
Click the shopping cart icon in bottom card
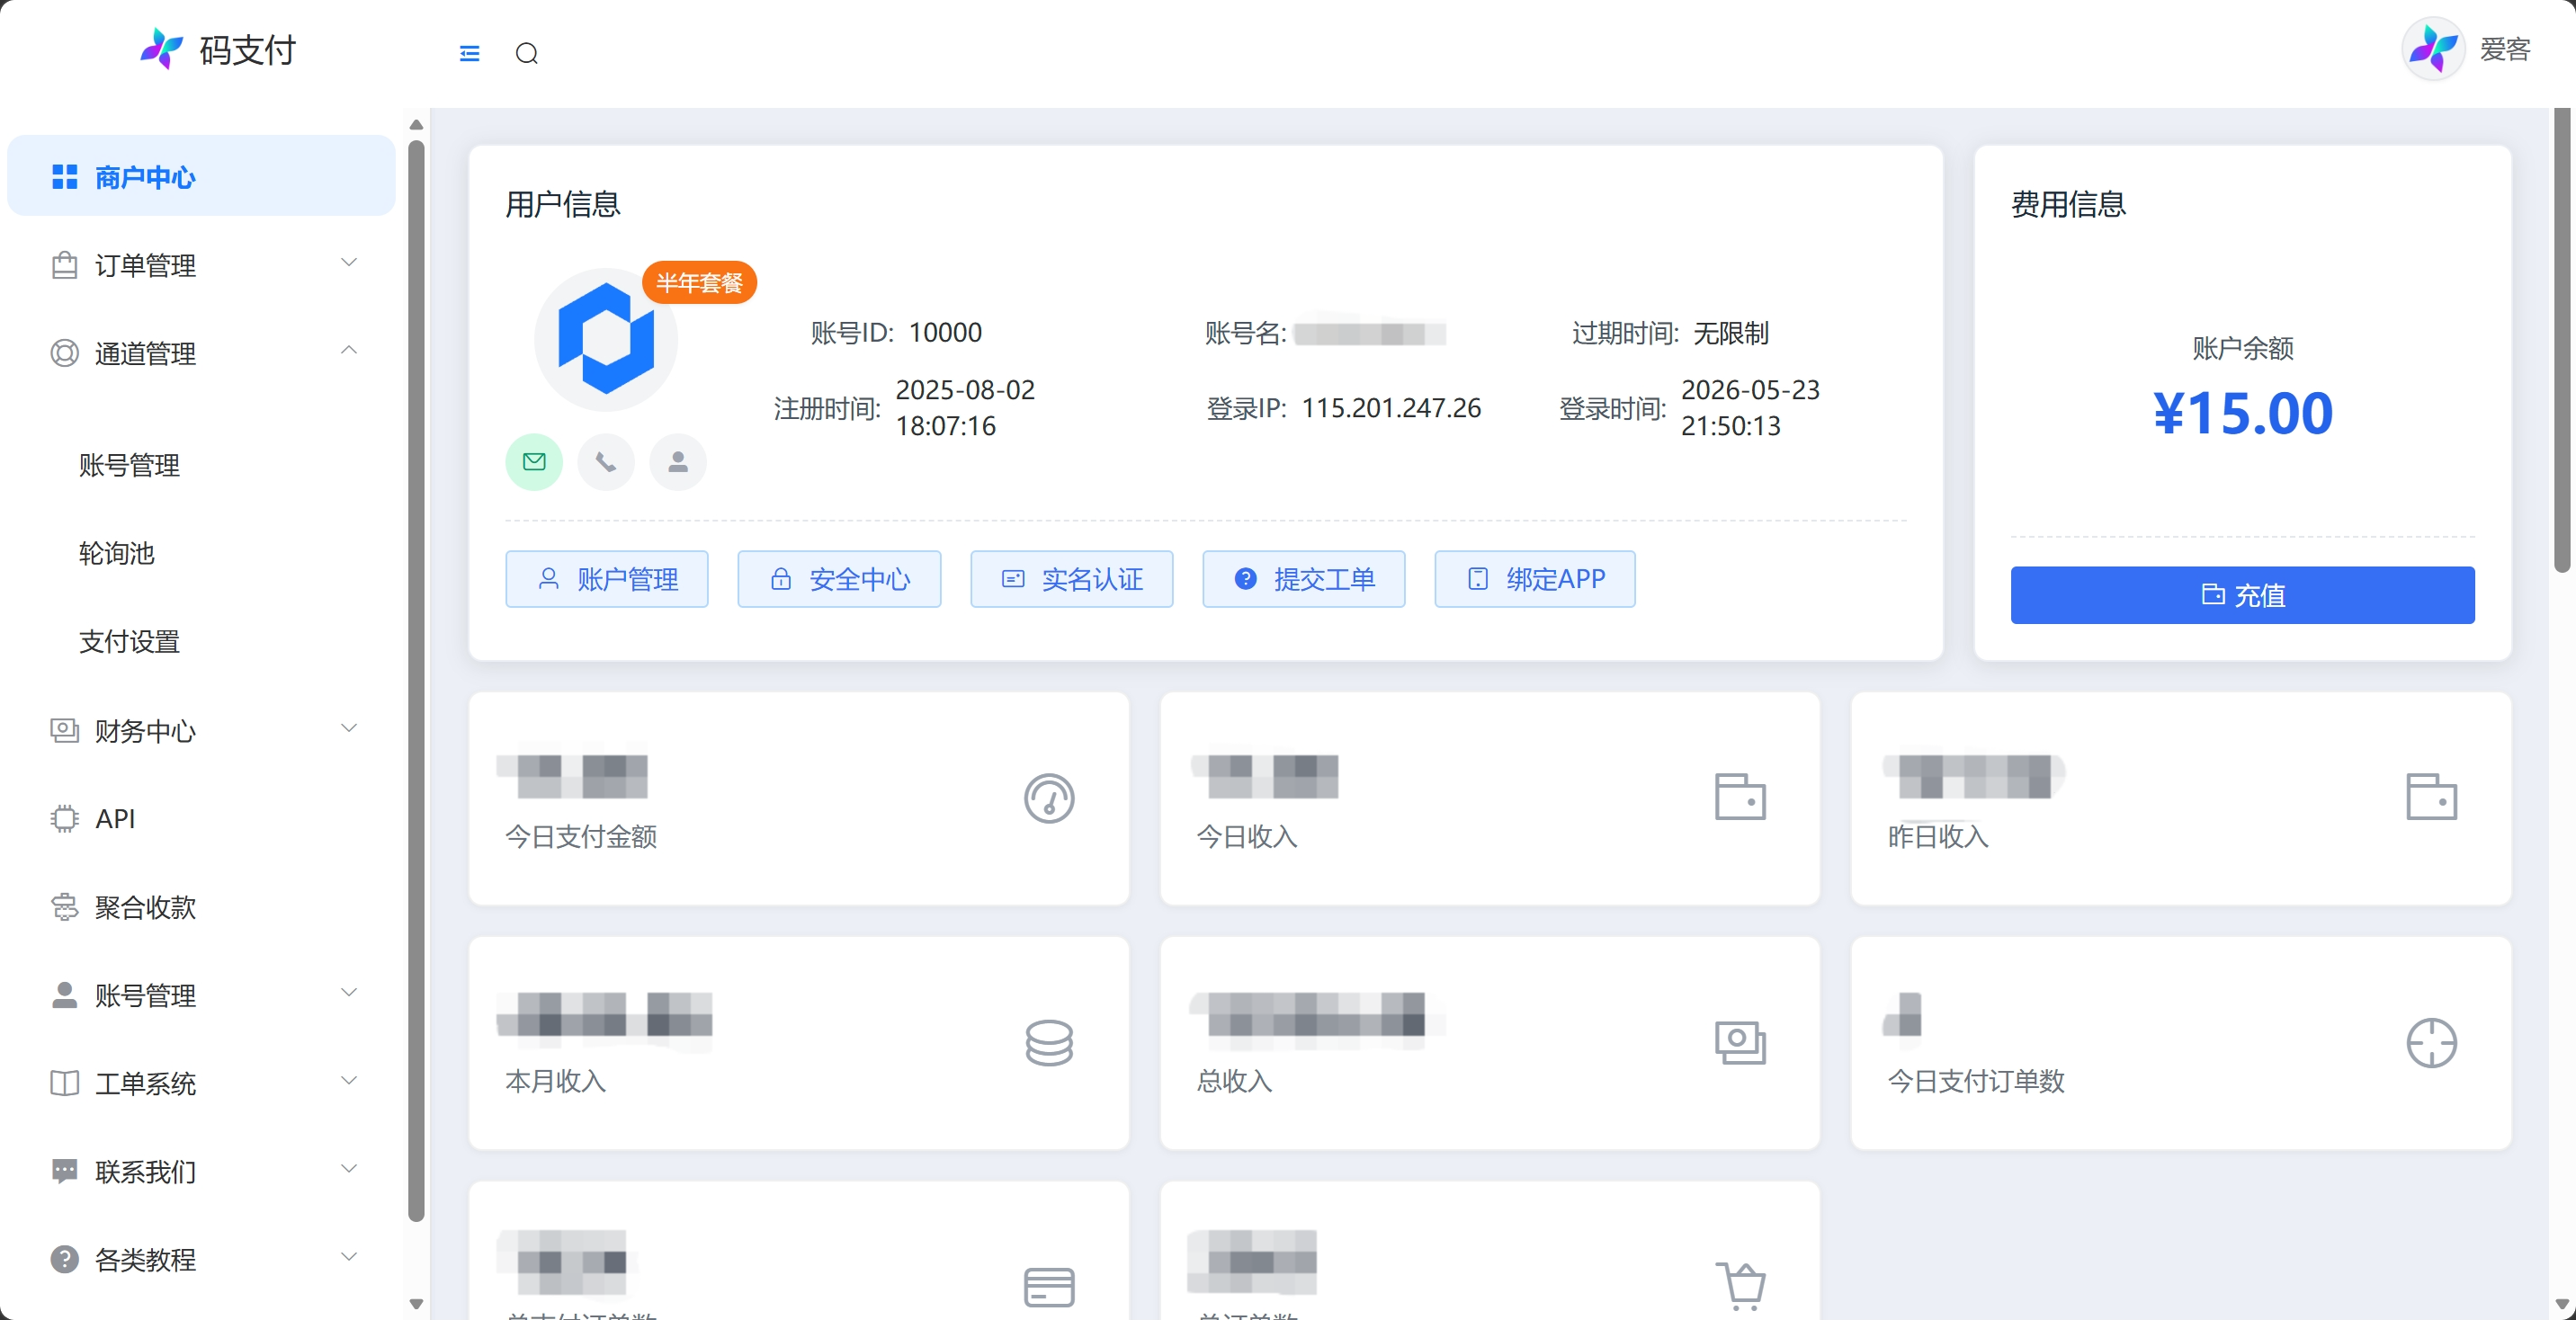point(1741,1286)
